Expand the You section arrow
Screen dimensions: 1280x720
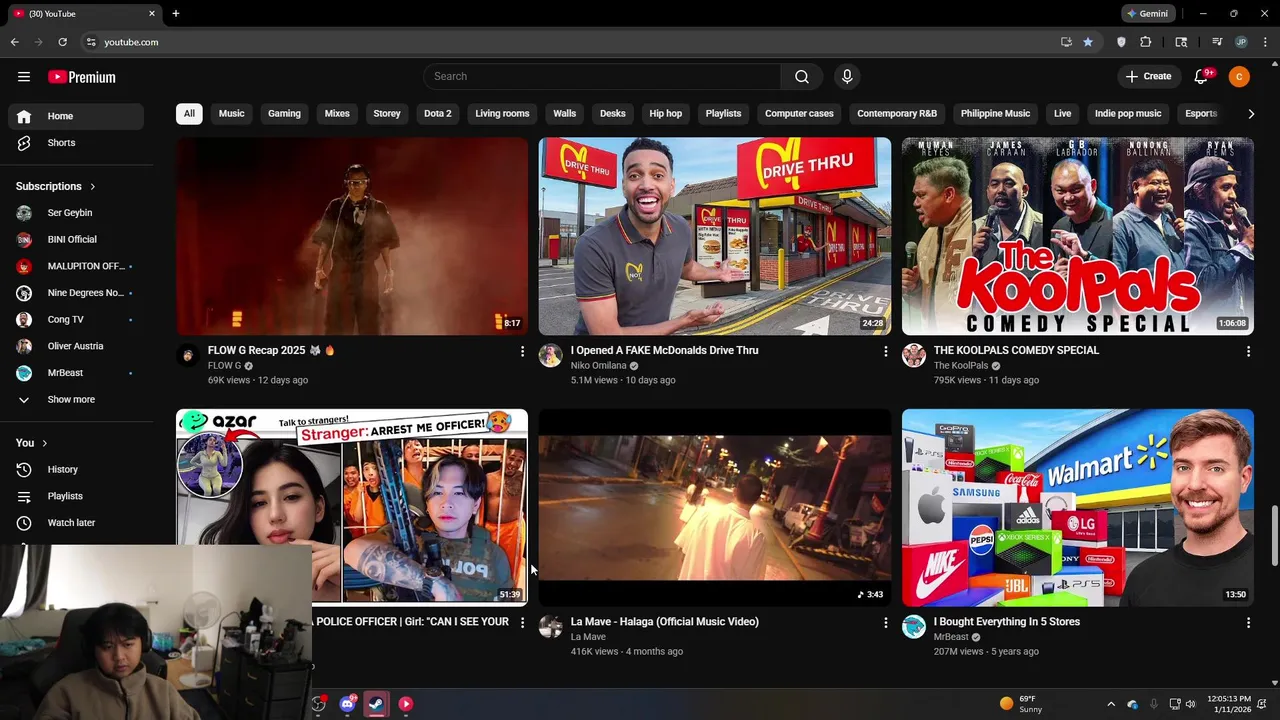coord(44,443)
